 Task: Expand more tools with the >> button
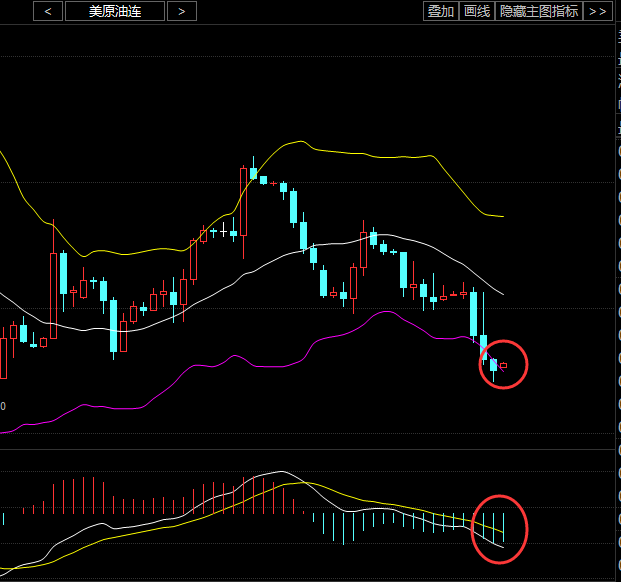point(597,11)
